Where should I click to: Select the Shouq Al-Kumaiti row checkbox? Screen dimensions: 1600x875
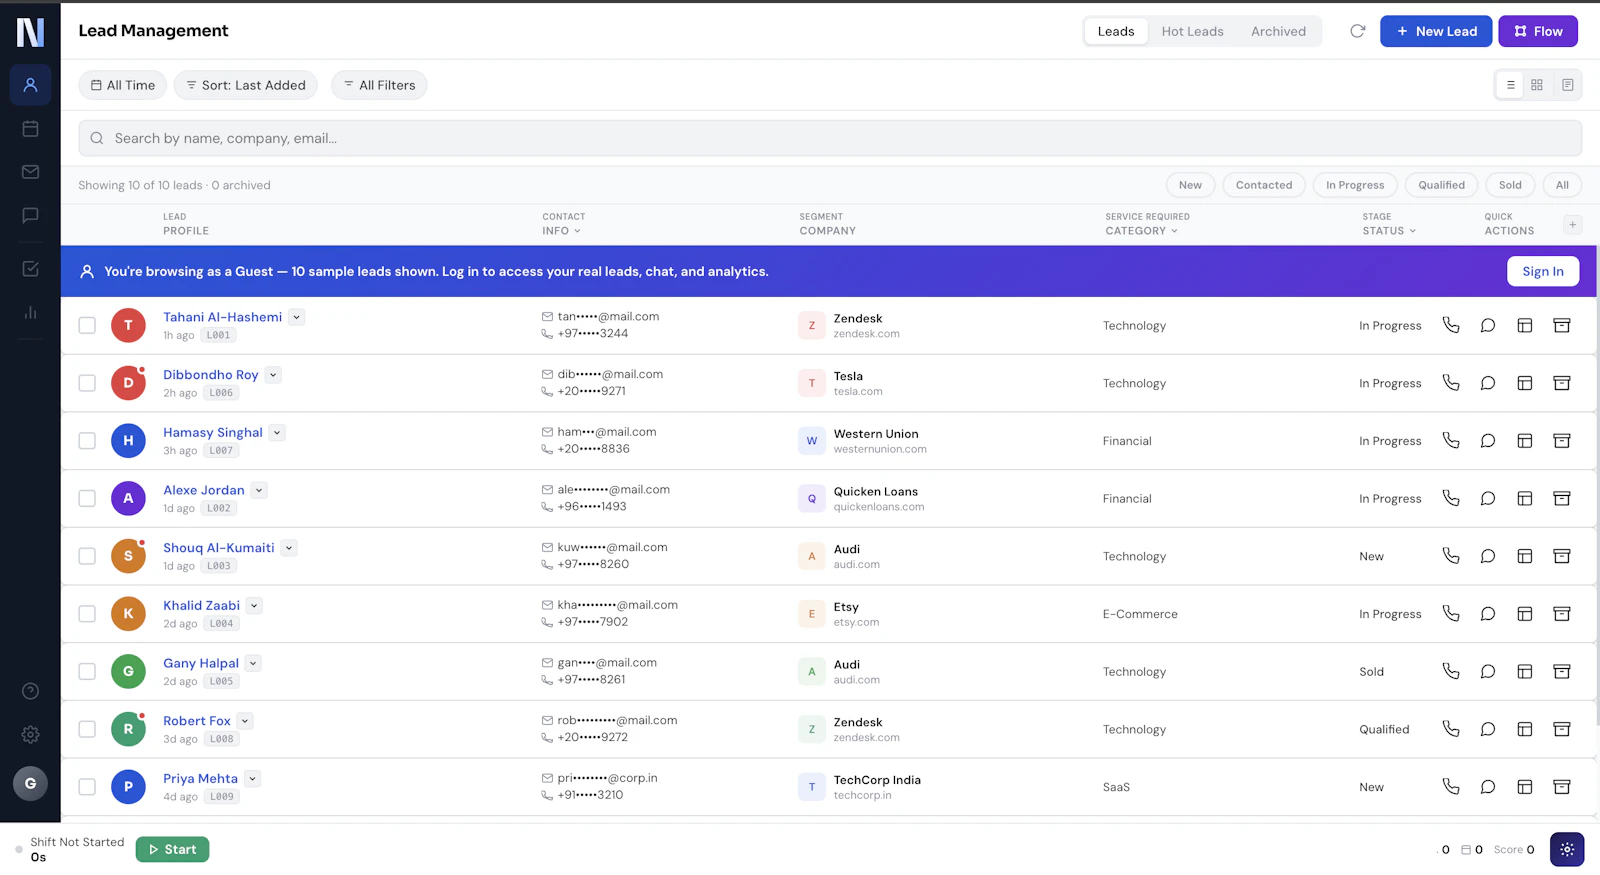click(x=87, y=556)
